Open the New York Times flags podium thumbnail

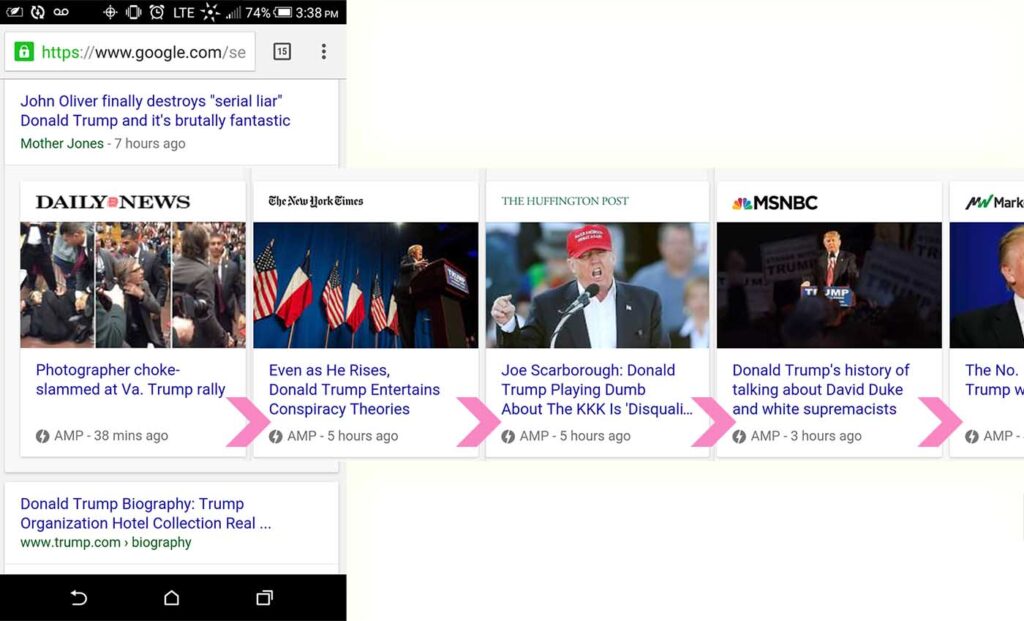pos(366,285)
